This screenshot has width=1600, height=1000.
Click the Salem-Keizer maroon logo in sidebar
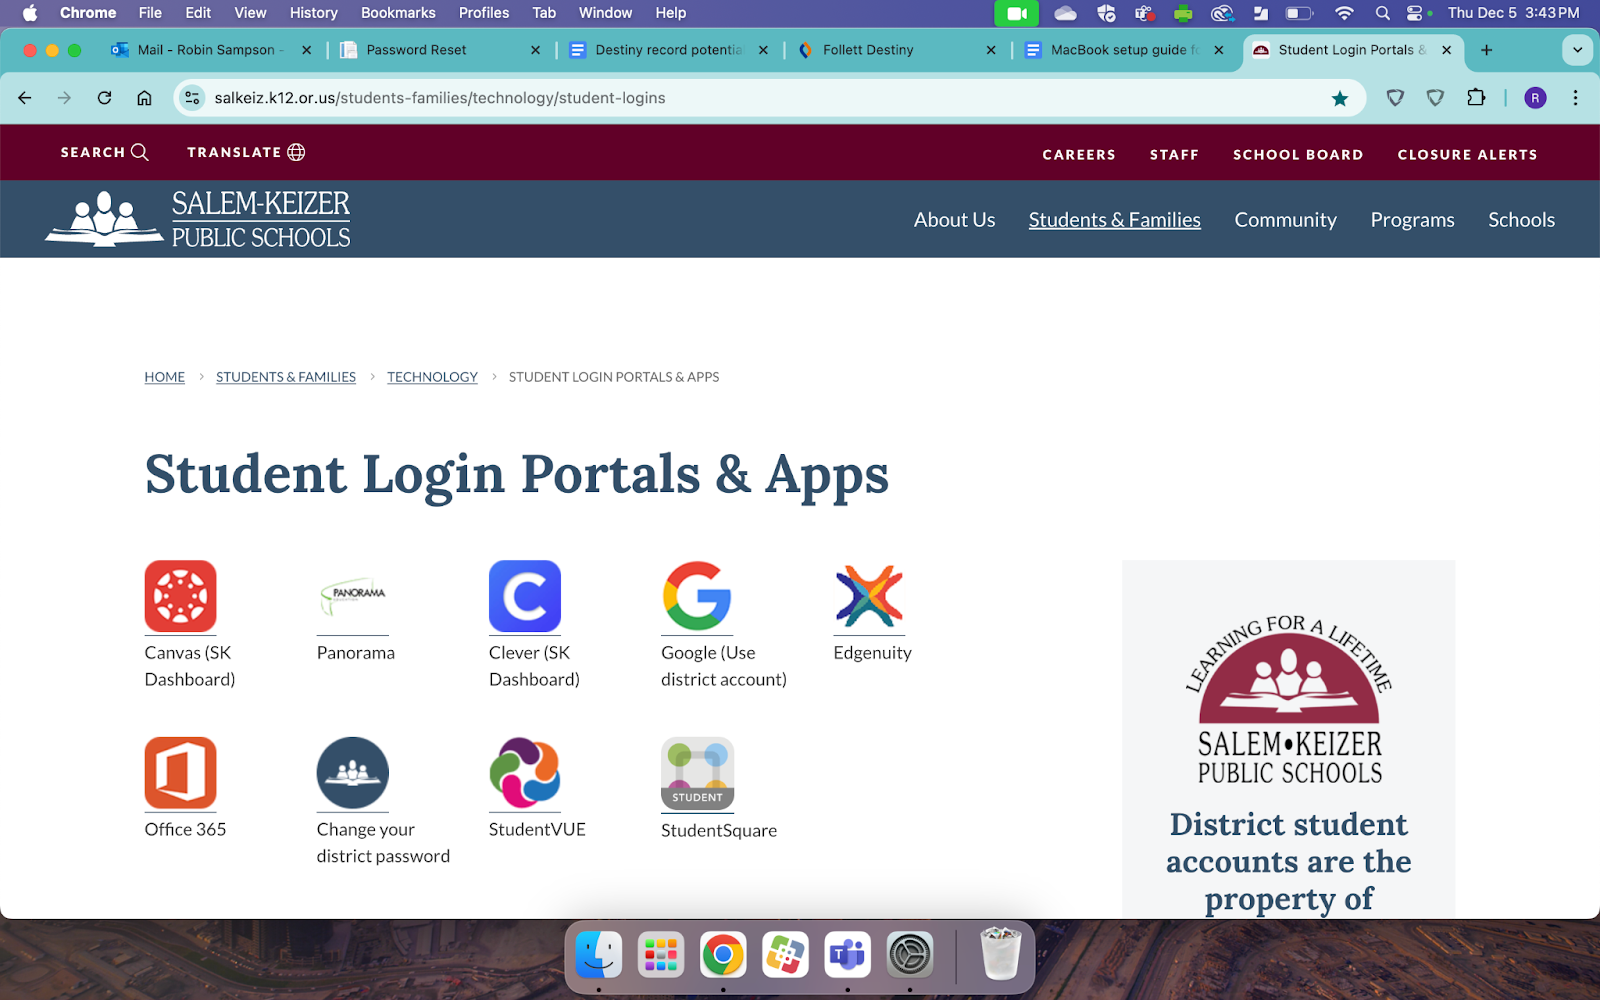[x=1289, y=700]
